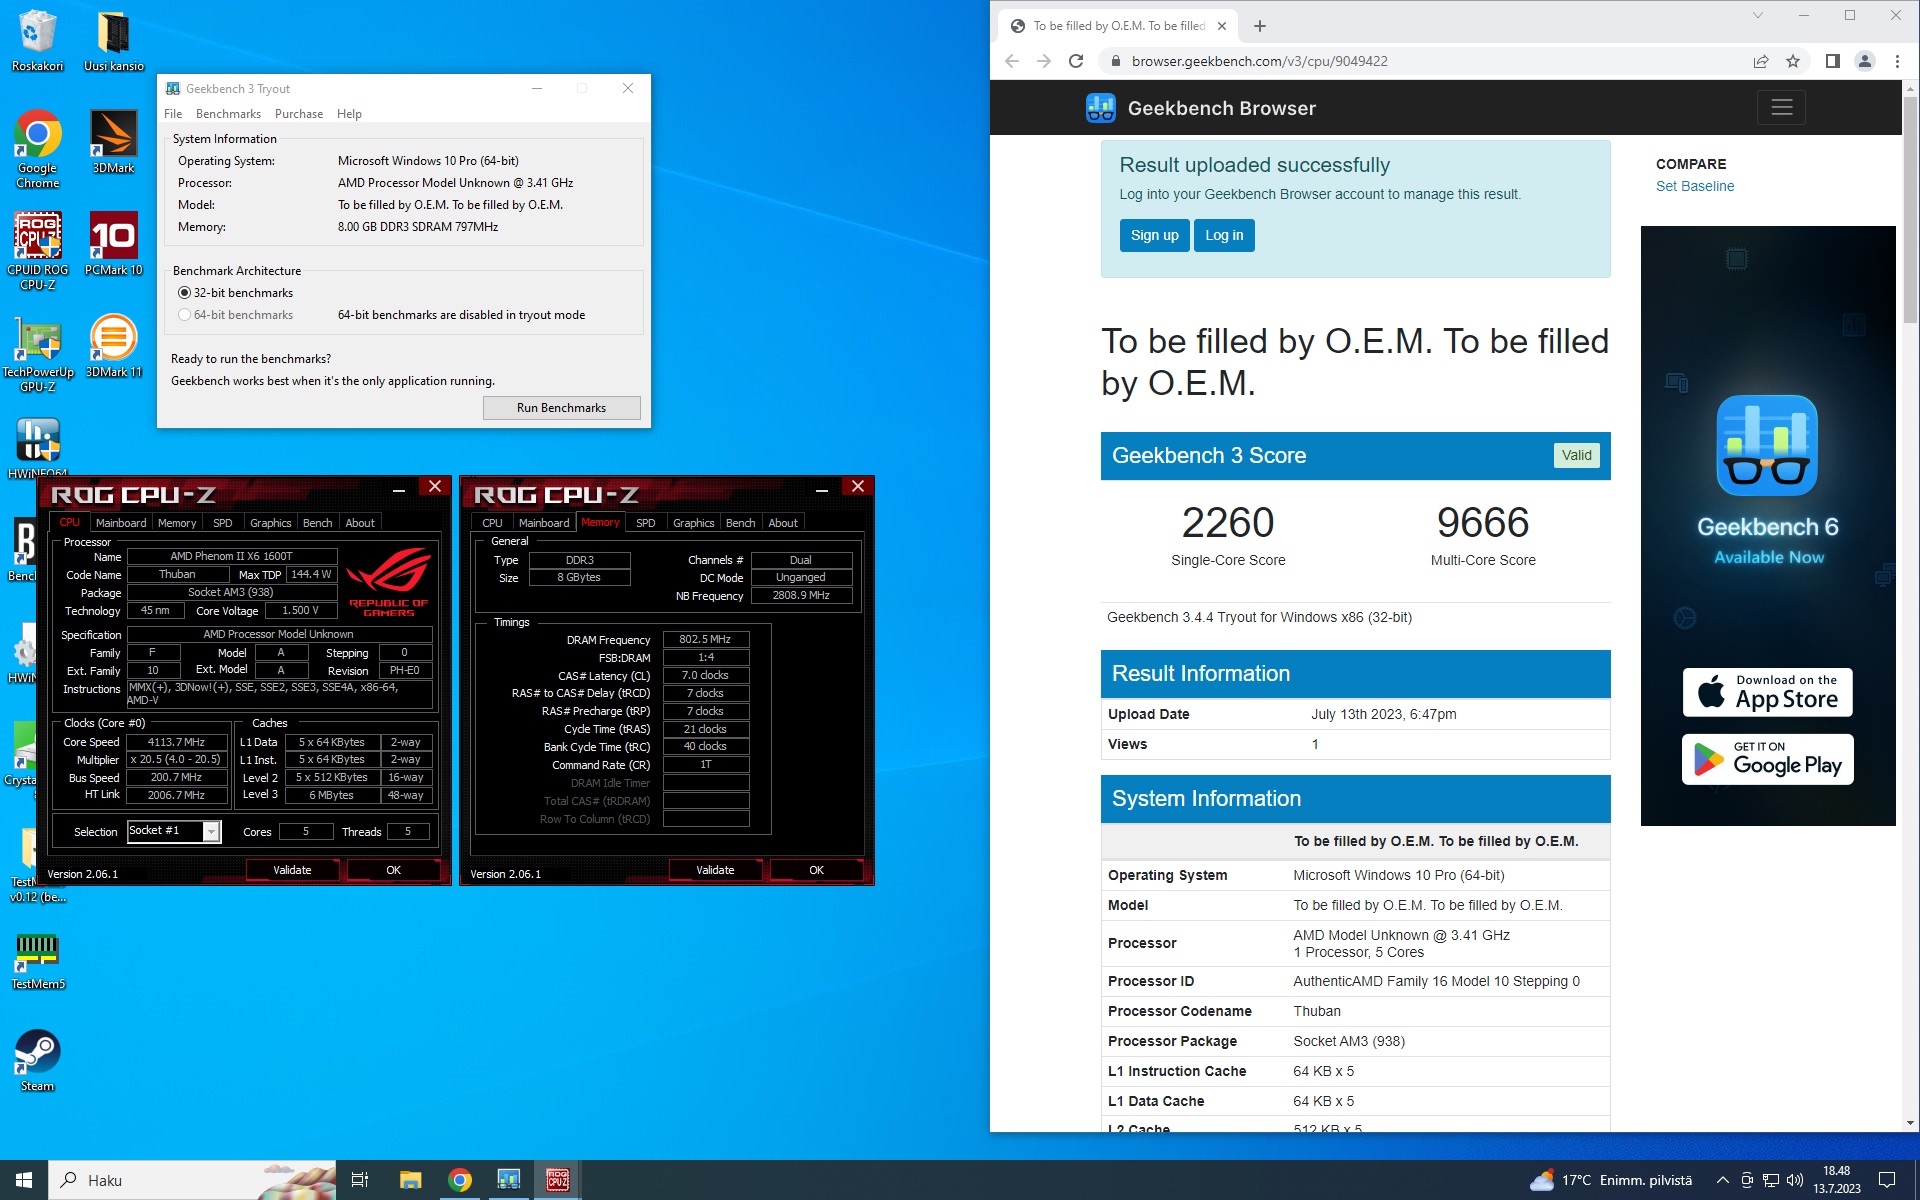
Task: Open Graphics tab in right CPU-Z
Action: [x=693, y=523]
